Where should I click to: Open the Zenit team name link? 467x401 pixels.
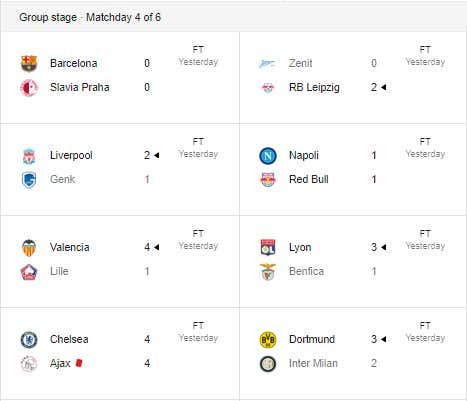300,63
